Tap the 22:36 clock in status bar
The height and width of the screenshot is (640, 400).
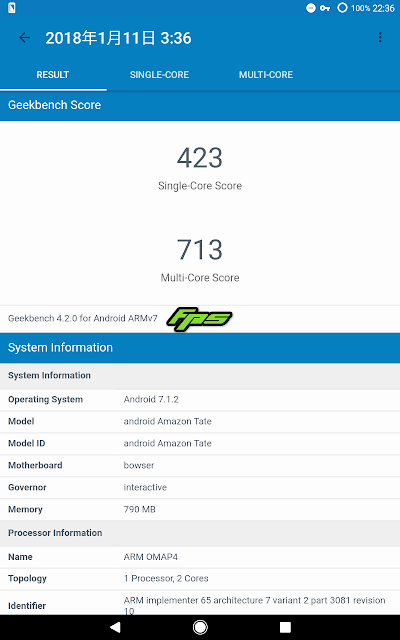pos(384,8)
